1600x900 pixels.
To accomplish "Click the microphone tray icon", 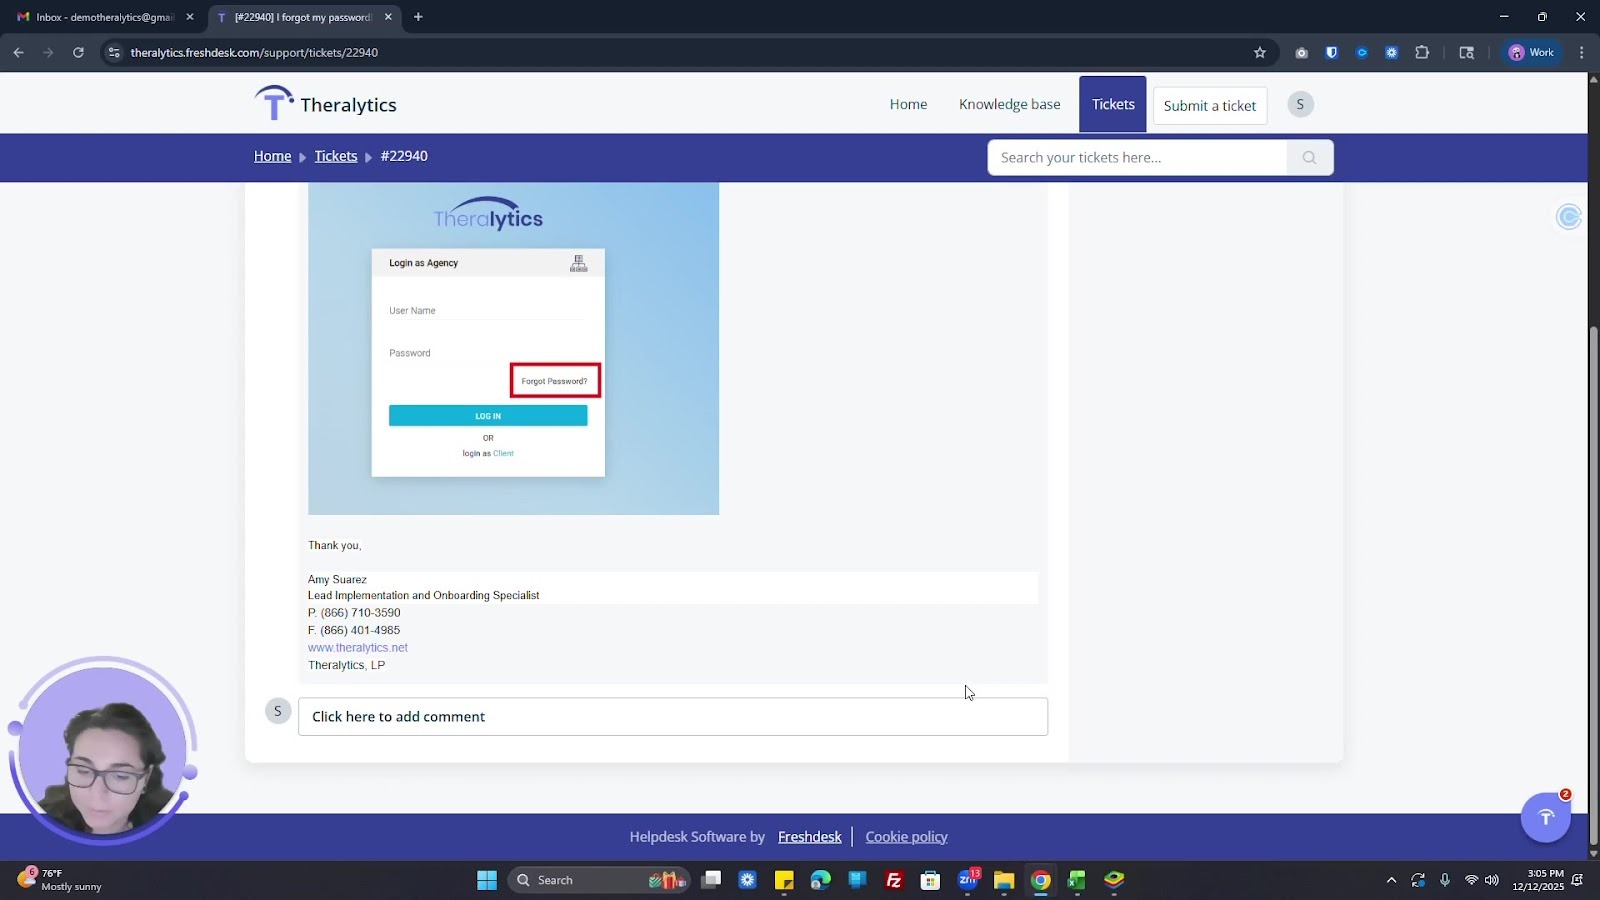I will (x=1445, y=880).
